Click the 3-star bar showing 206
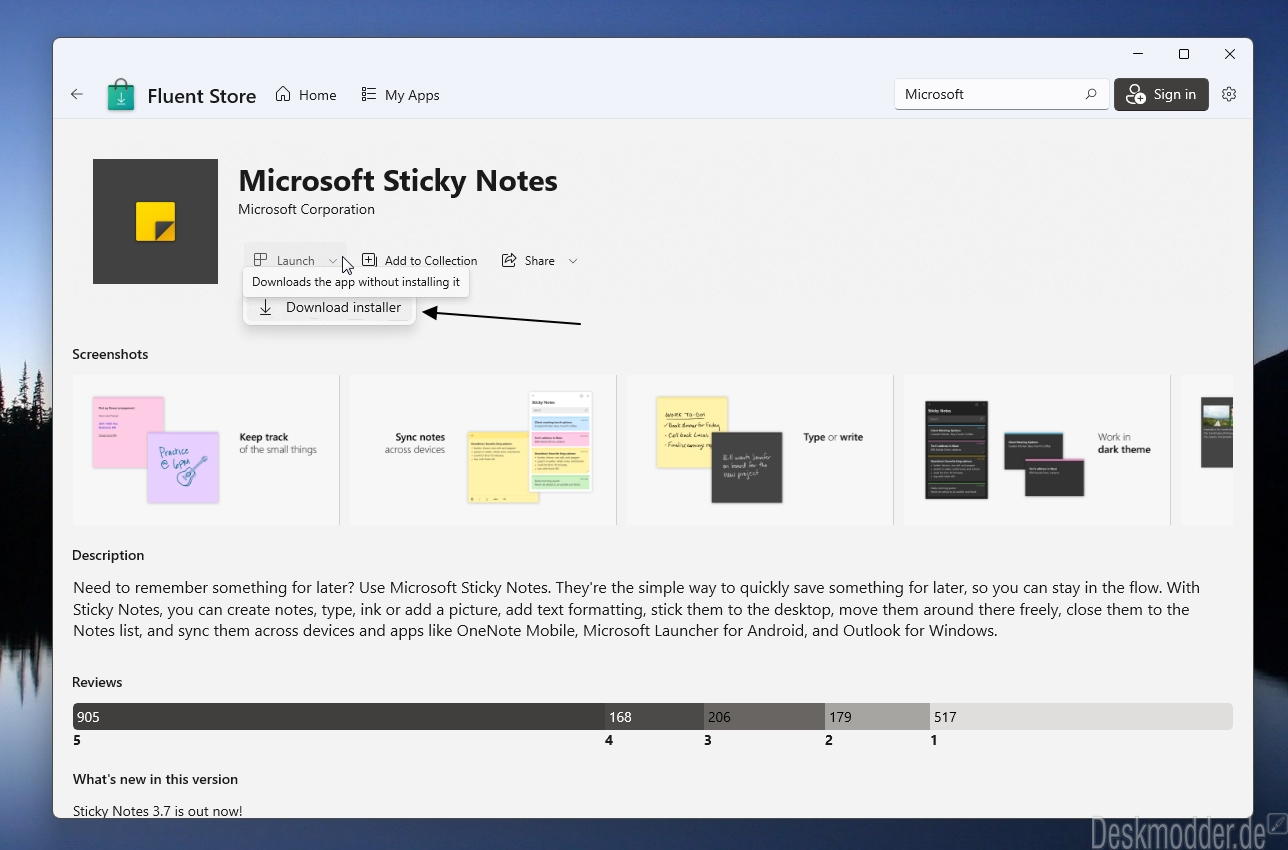 point(764,716)
